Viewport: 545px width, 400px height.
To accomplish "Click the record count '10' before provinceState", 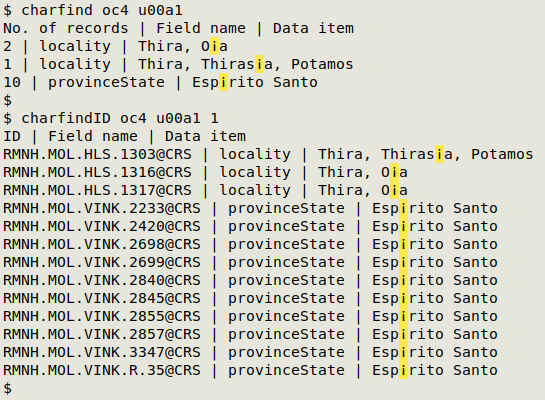I will [x=12, y=82].
